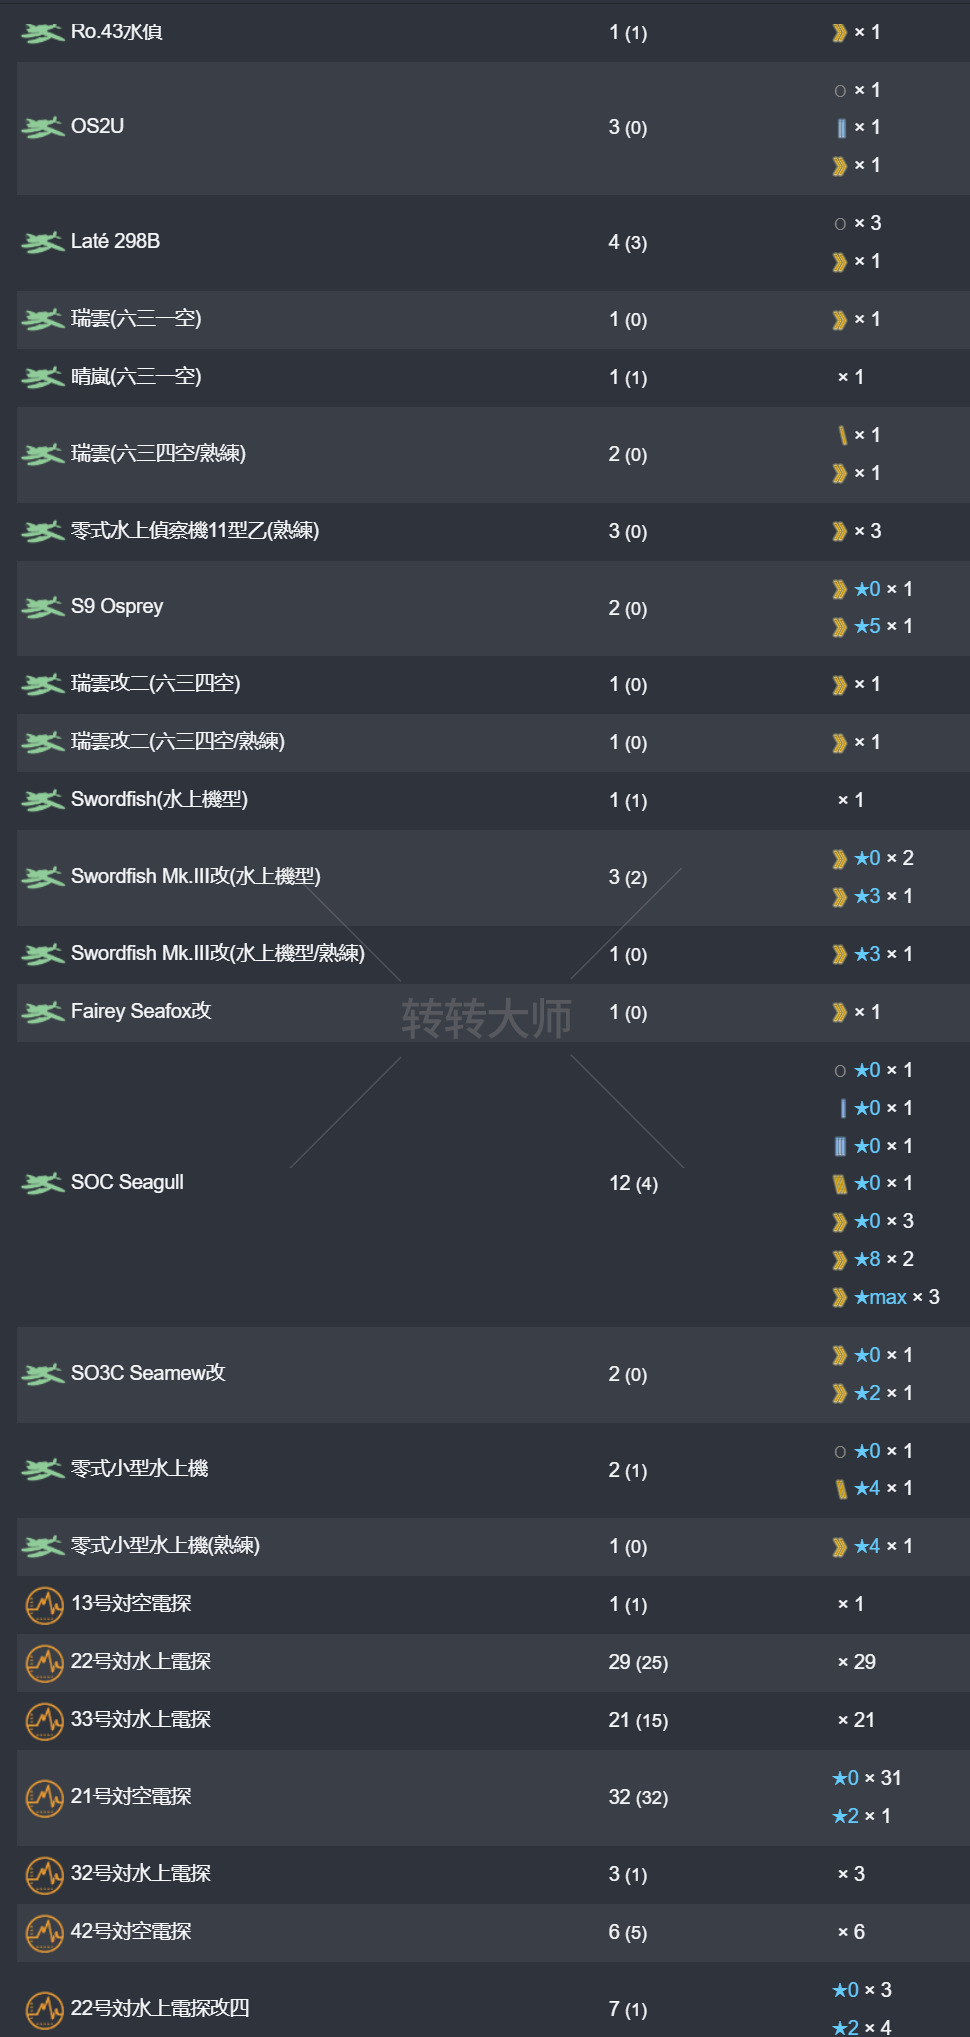This screenshot has width=970, height=2037.
Task: Select the seaplane icon for Fairey Seafox改
Action: 43,1013
